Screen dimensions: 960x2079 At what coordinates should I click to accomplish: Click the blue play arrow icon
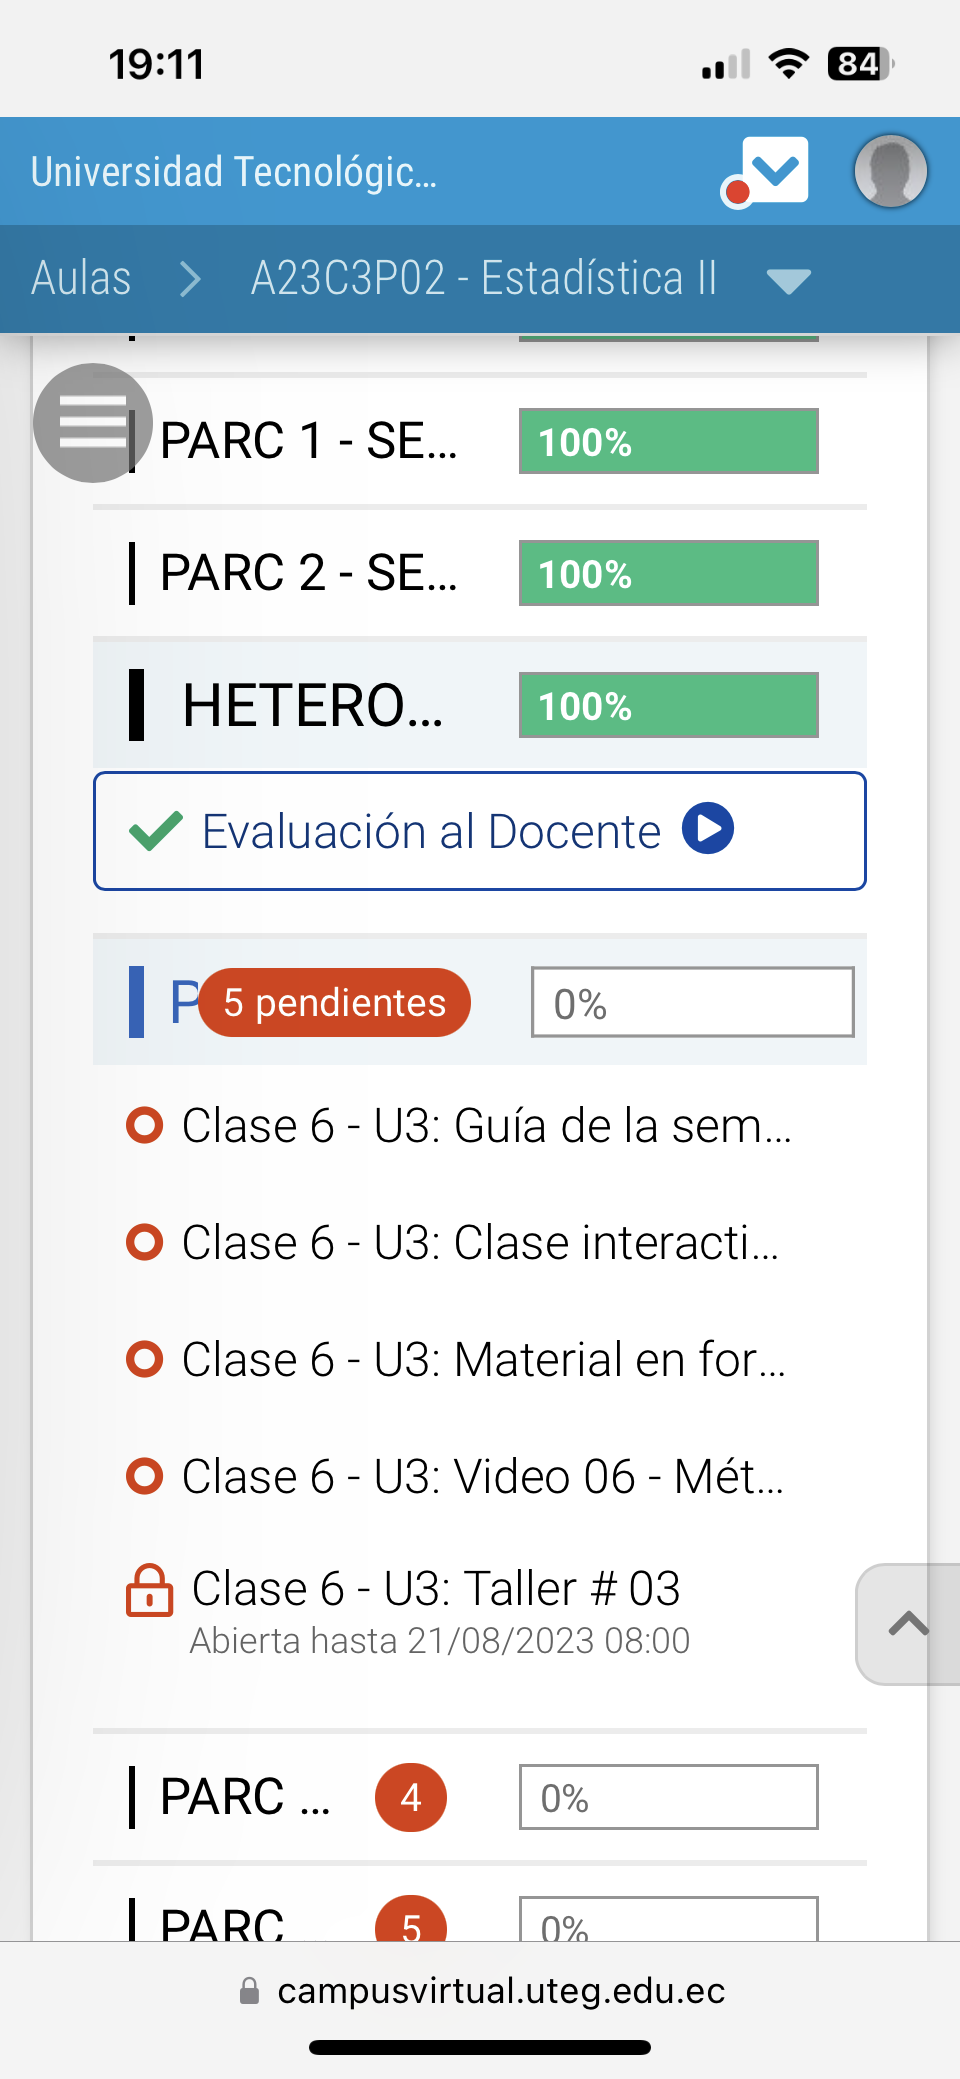tap(708, 829)
